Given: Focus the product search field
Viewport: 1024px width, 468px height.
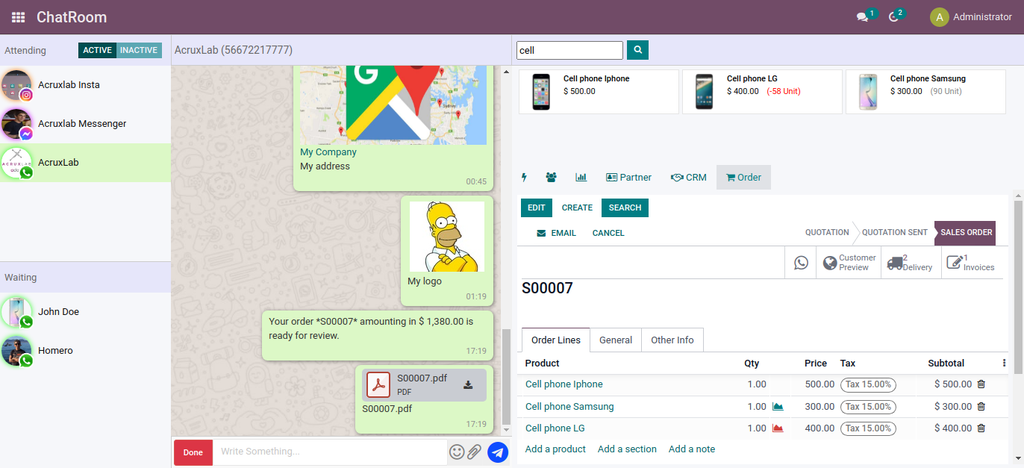Looking at the screenshot, I should click(569, 50).
